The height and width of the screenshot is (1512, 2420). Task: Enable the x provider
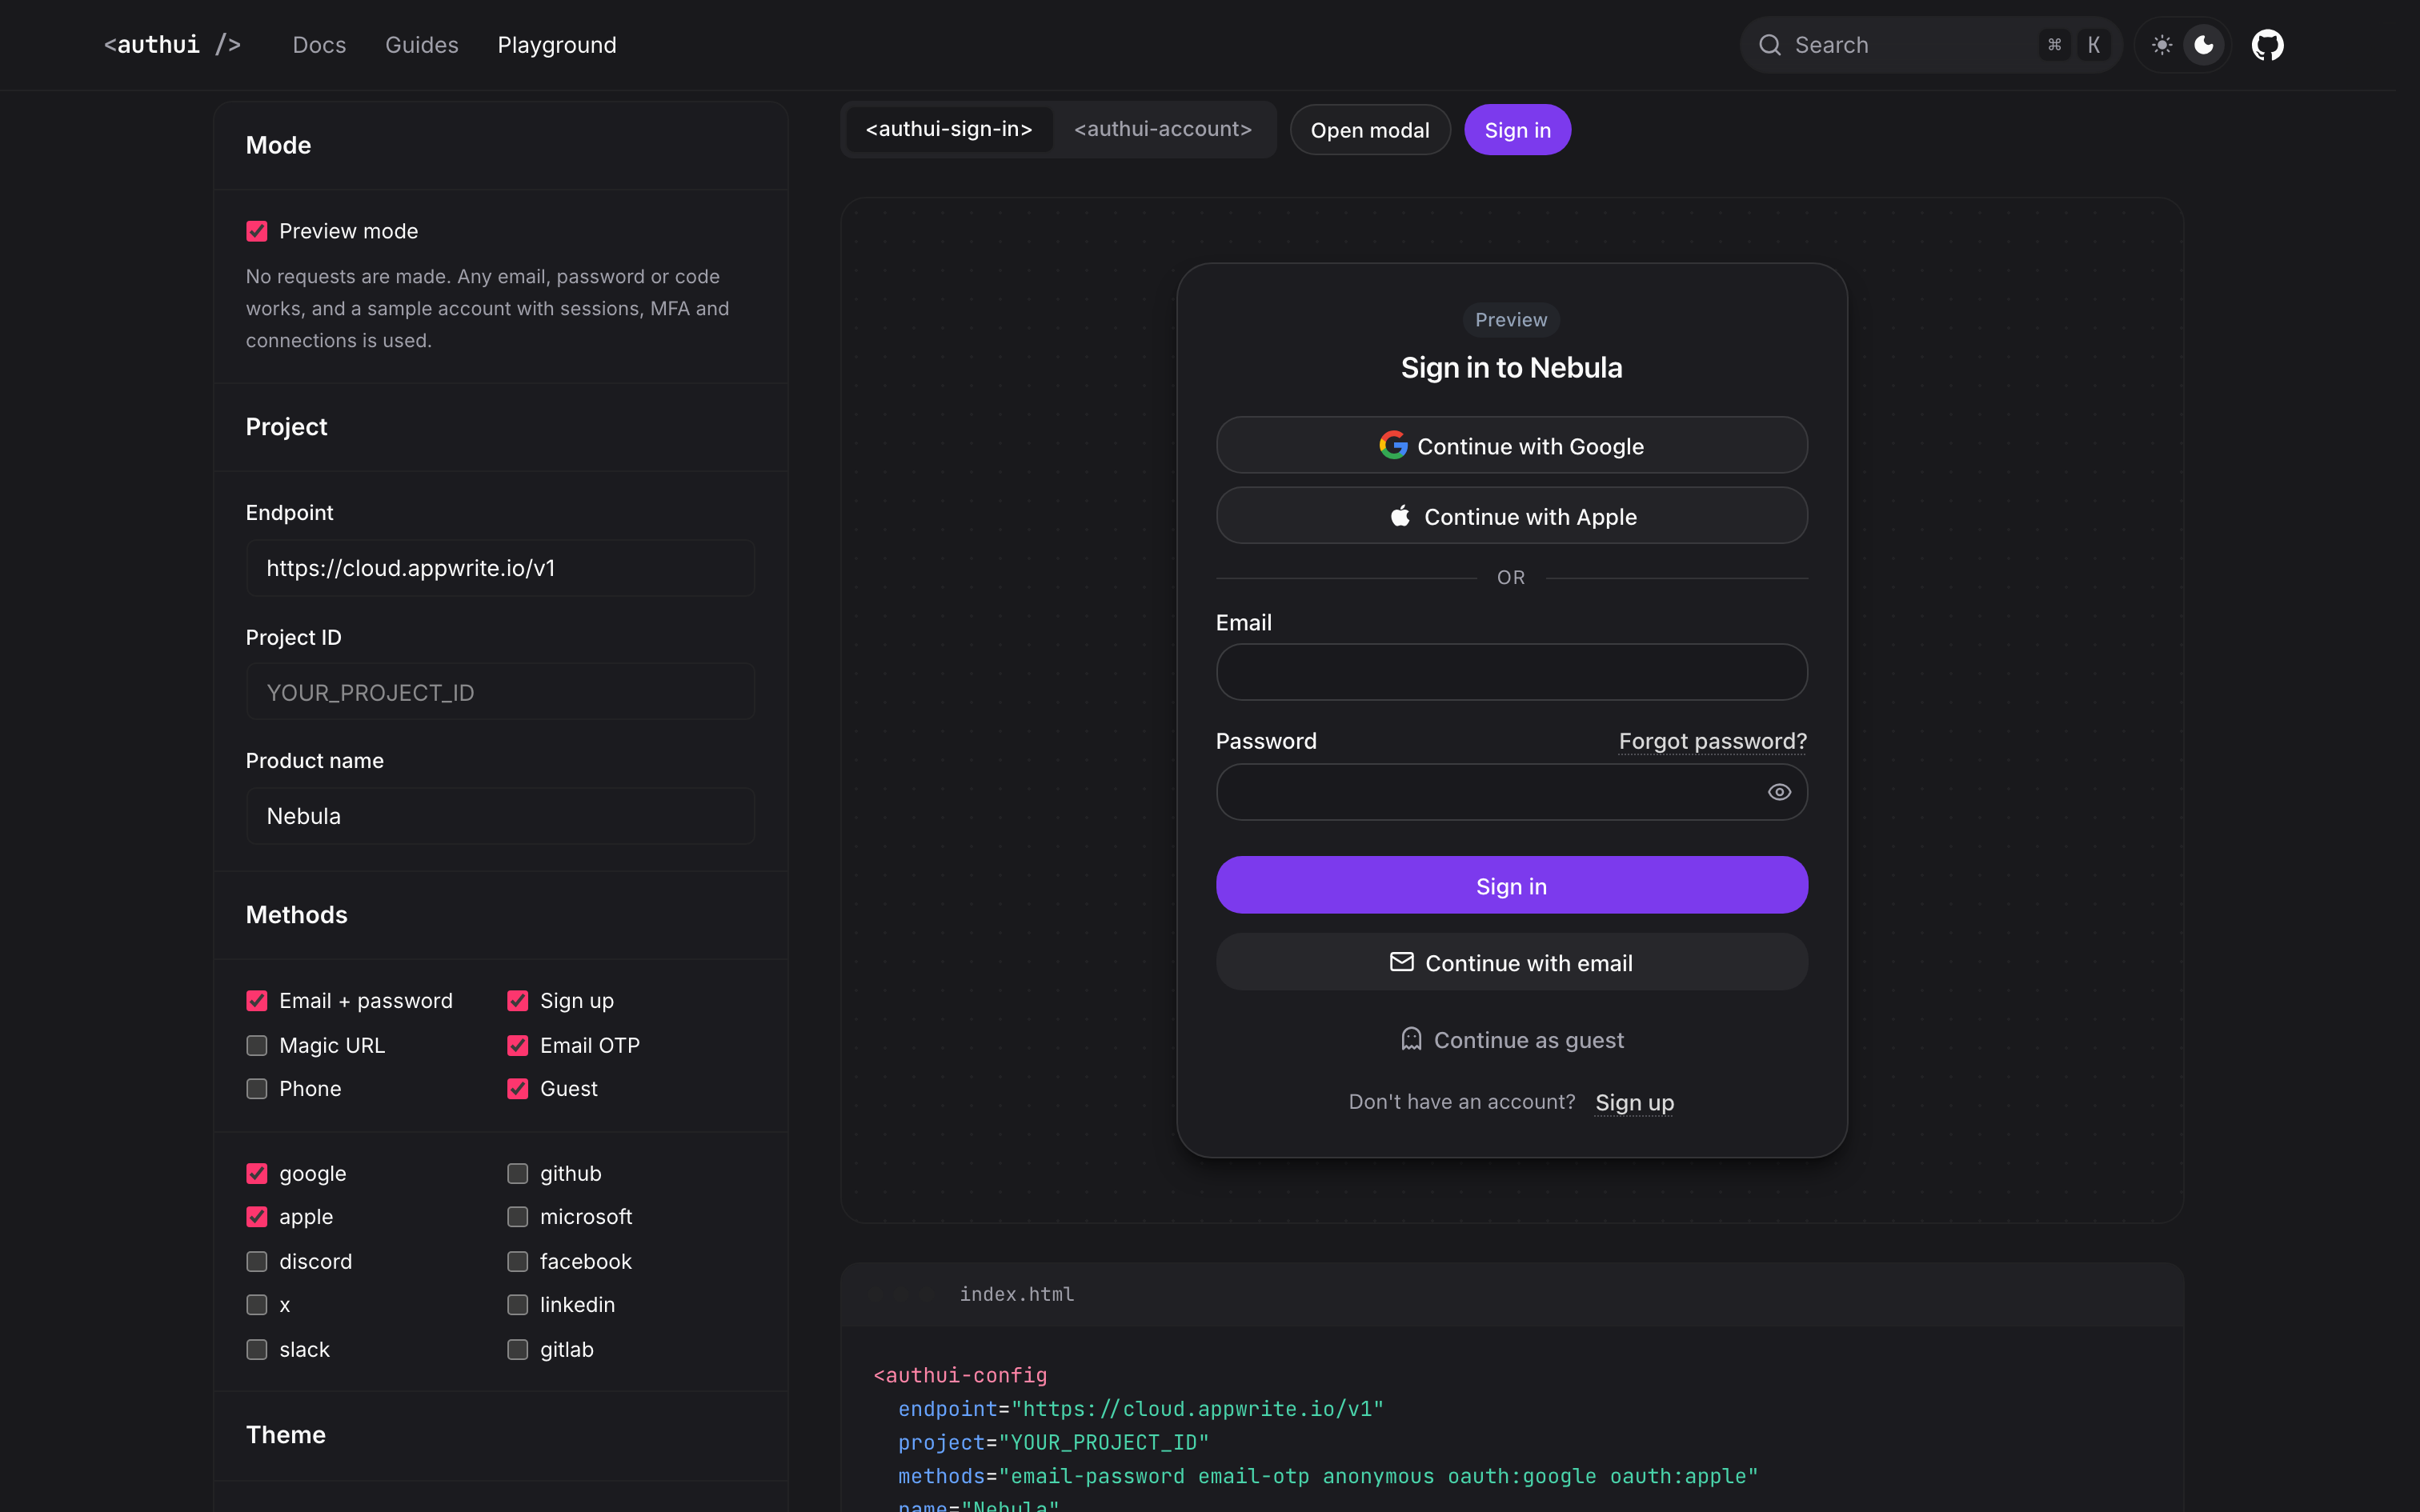[257, 1305]
